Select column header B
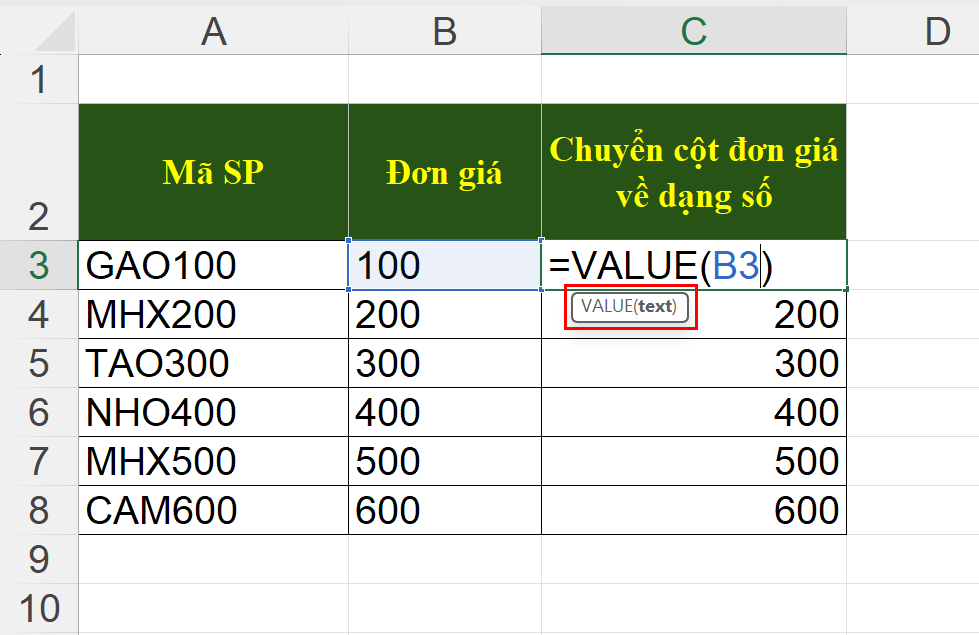Screen dimensions: 979x635 coord(445,31)
